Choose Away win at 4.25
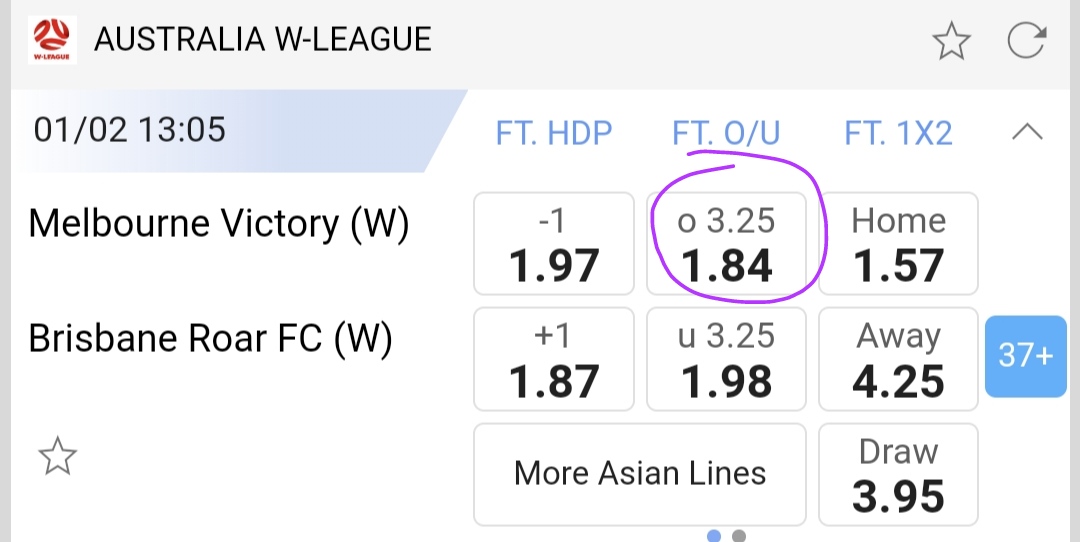1080x542 pixels. pyautogui.click(x=898, y=359)
